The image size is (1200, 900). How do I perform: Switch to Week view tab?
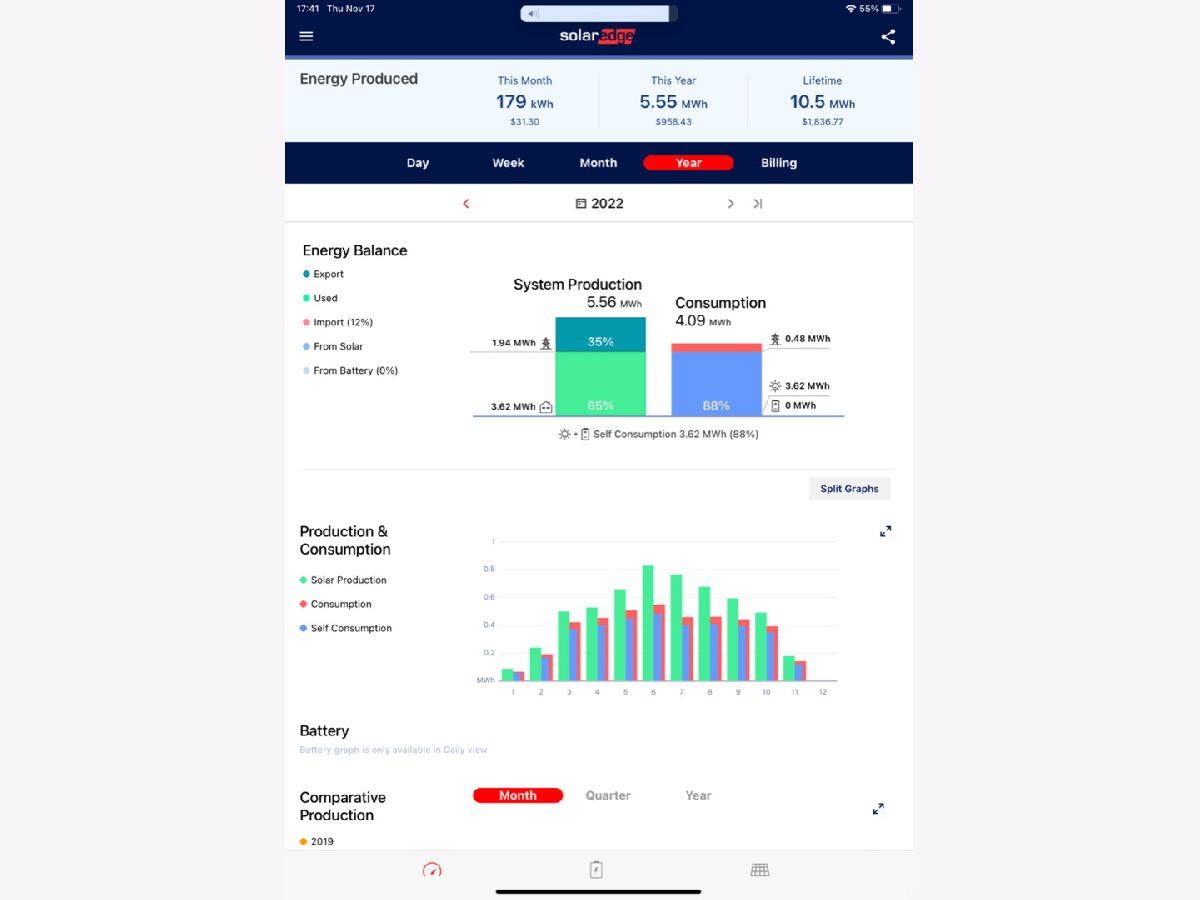click(x=508, y=163)
